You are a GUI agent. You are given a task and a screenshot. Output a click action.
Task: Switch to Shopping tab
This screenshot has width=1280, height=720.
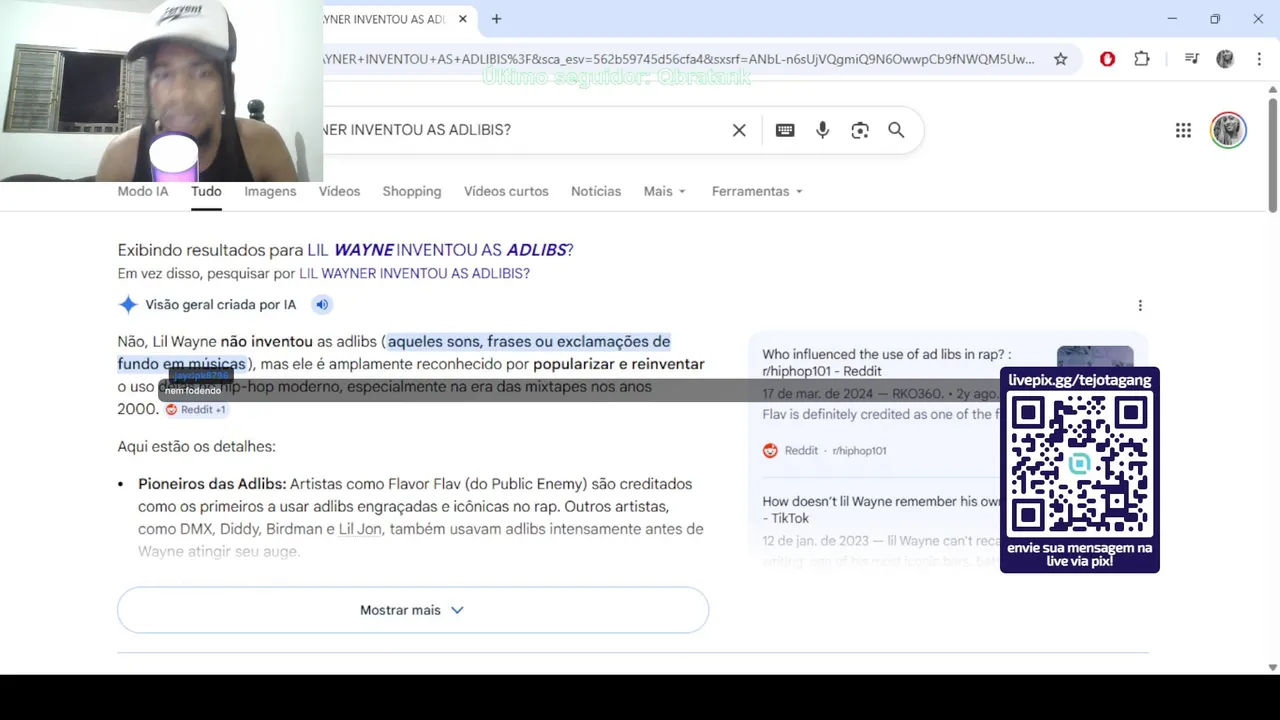coord(411,191)
